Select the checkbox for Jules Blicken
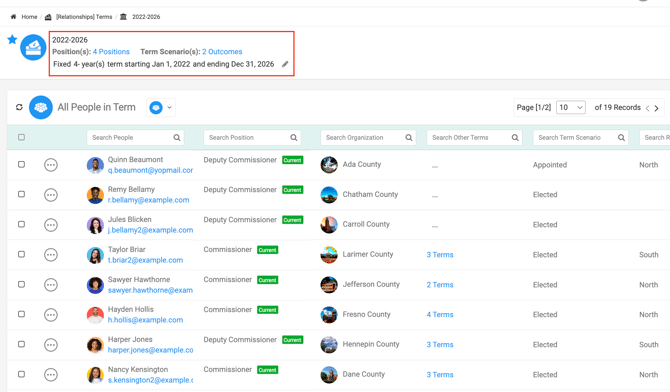 (x=21, y=224)
